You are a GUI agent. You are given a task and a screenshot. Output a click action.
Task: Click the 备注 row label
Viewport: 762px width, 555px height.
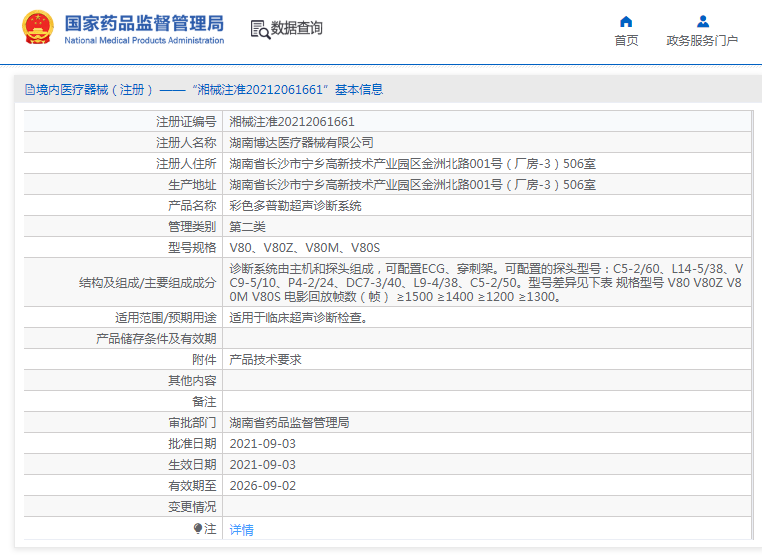204,401
